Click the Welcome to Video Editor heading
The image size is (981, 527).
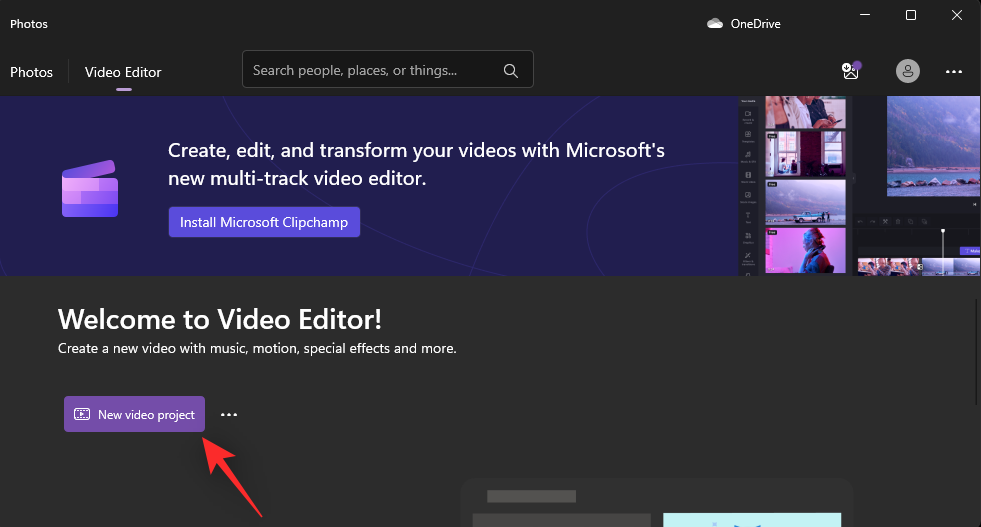tap(220, 319)
